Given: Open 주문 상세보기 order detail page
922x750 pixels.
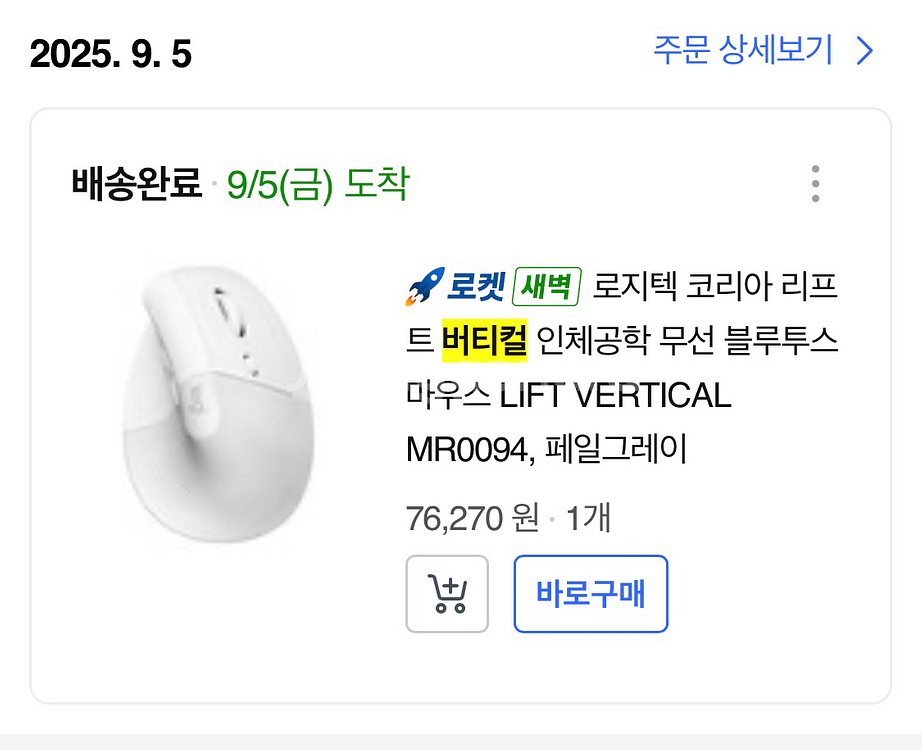Looking at the screenshot, I should point(738,50).
